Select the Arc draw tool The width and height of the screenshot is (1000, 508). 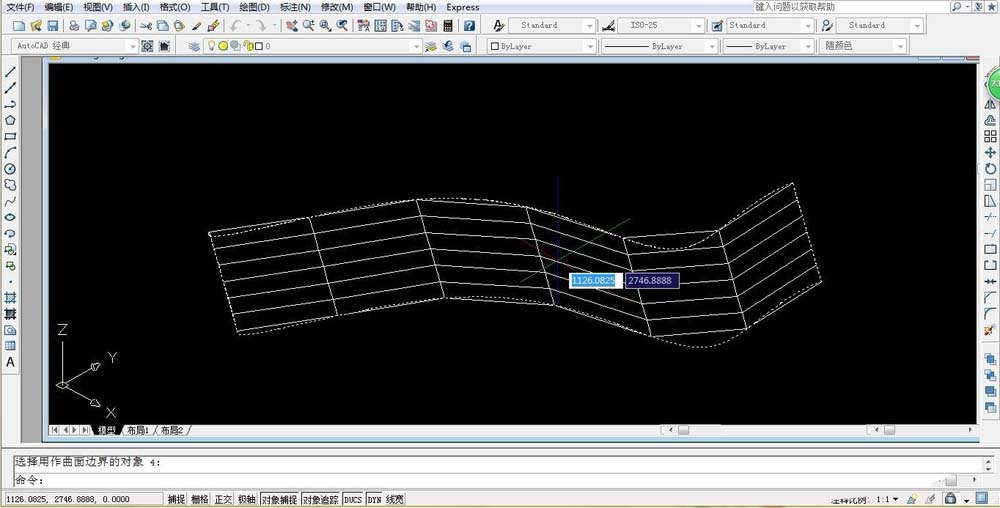[x=10, y=153]
